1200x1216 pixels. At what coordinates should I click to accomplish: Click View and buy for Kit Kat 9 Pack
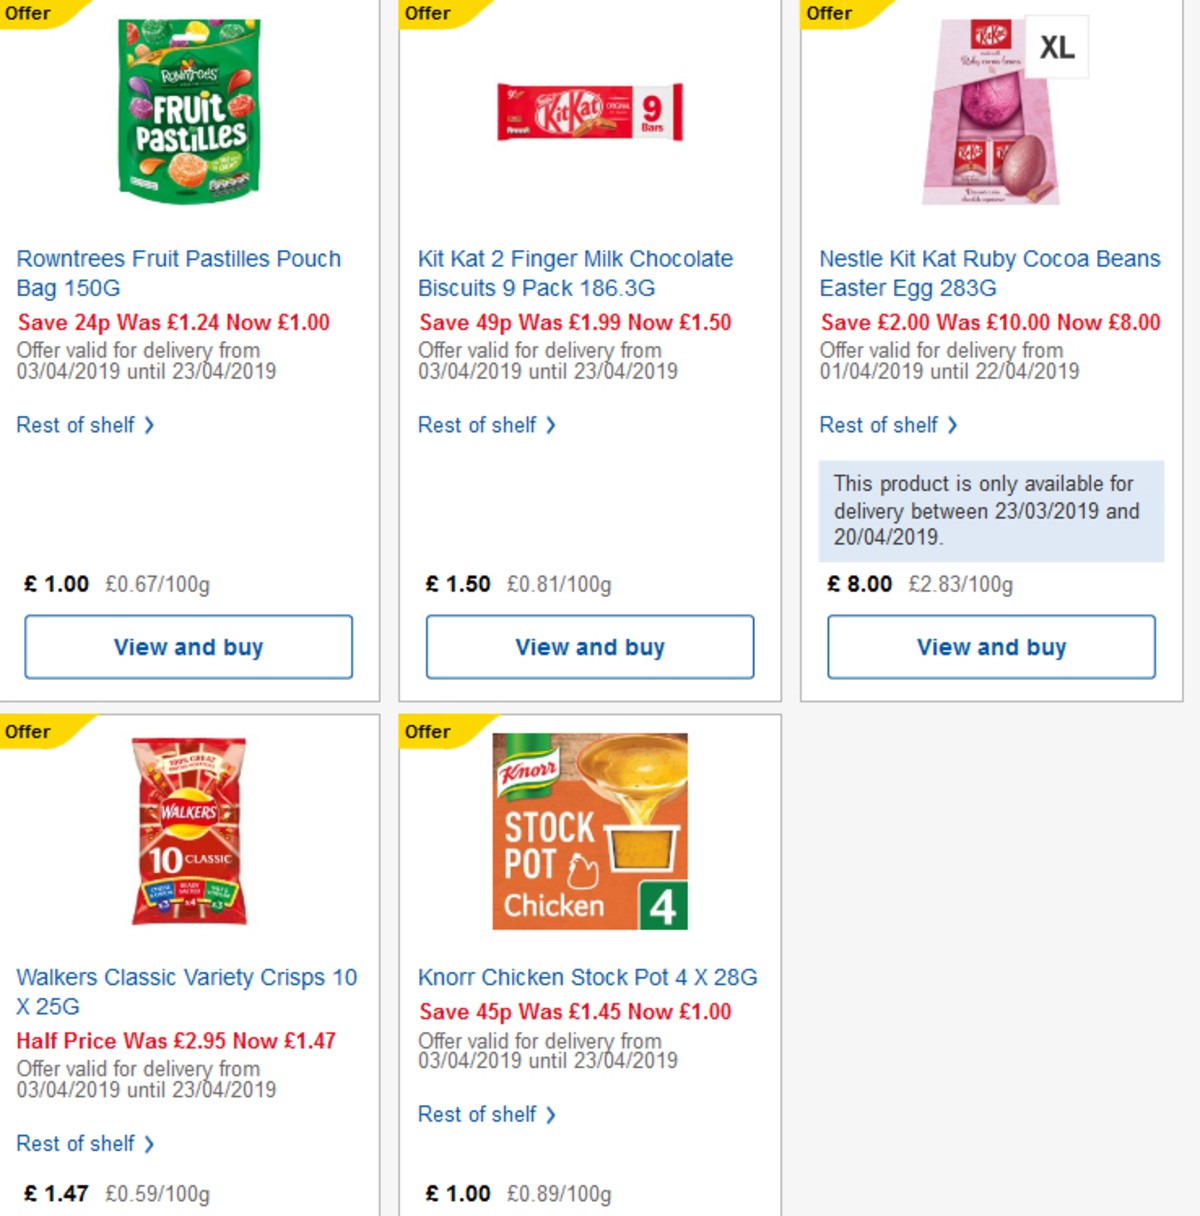pyautogui.click(x=590, y=647)
